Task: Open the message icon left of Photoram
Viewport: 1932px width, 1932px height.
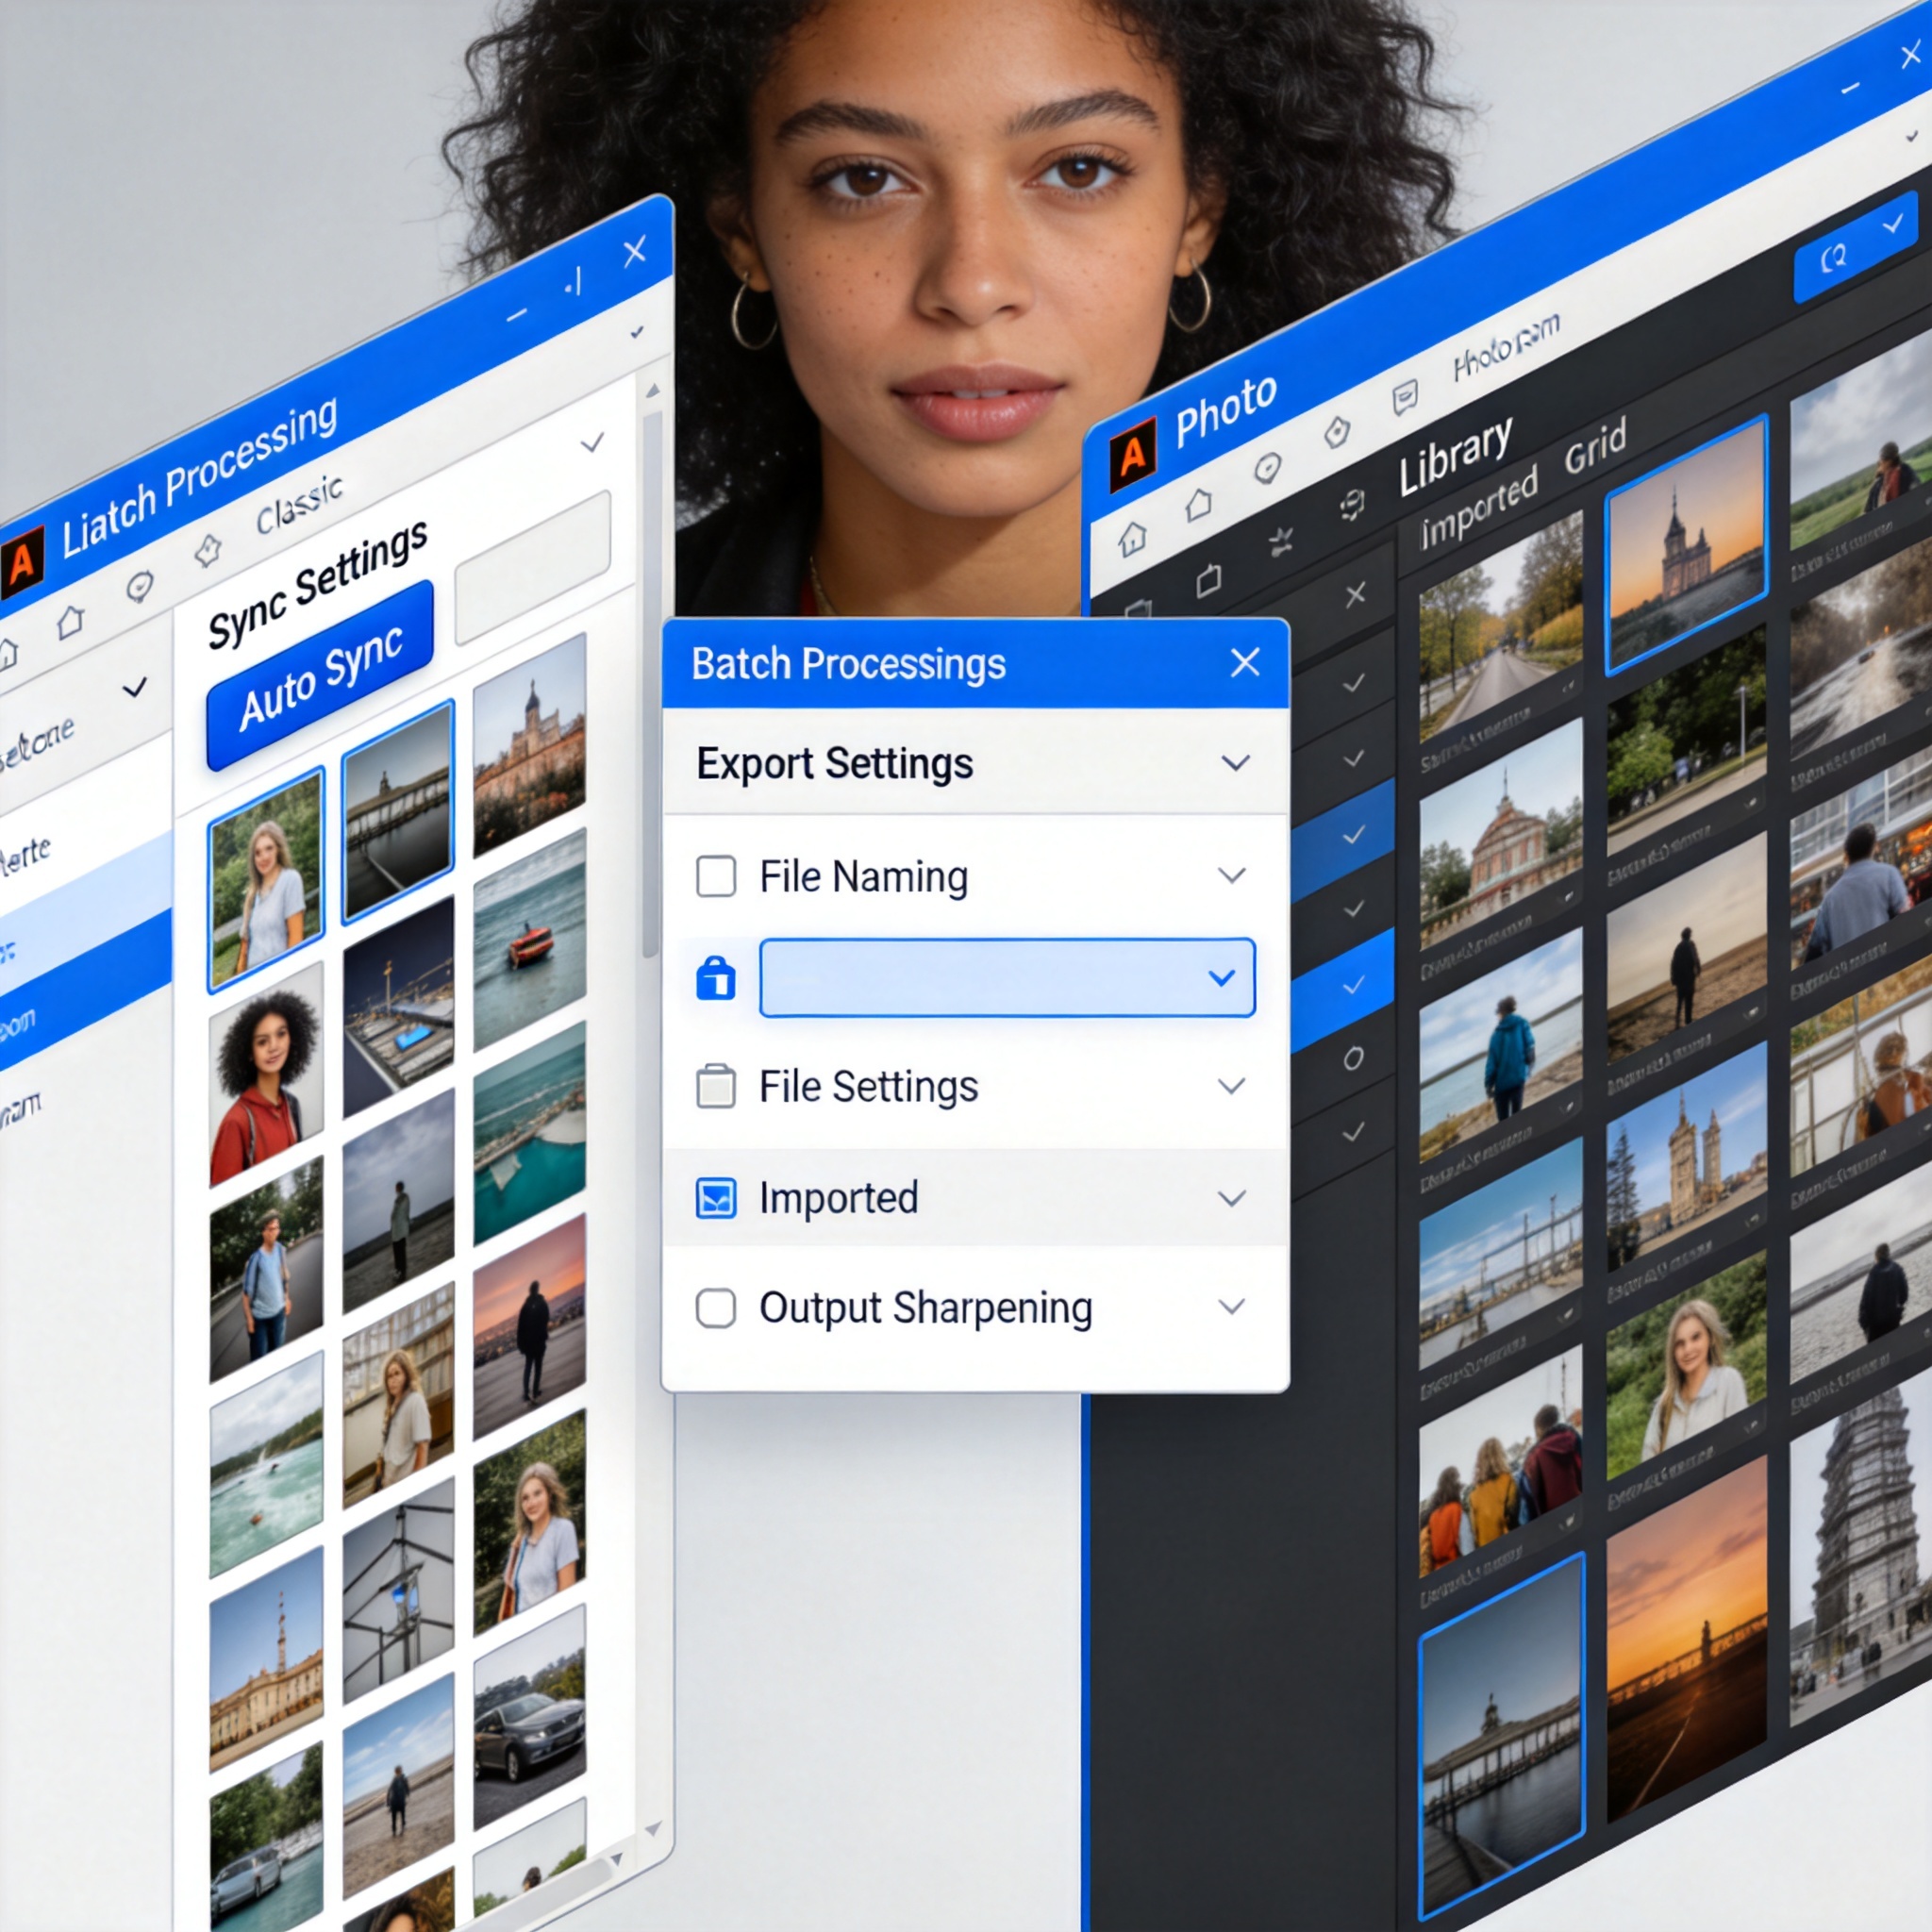Action: [1405, 397]
